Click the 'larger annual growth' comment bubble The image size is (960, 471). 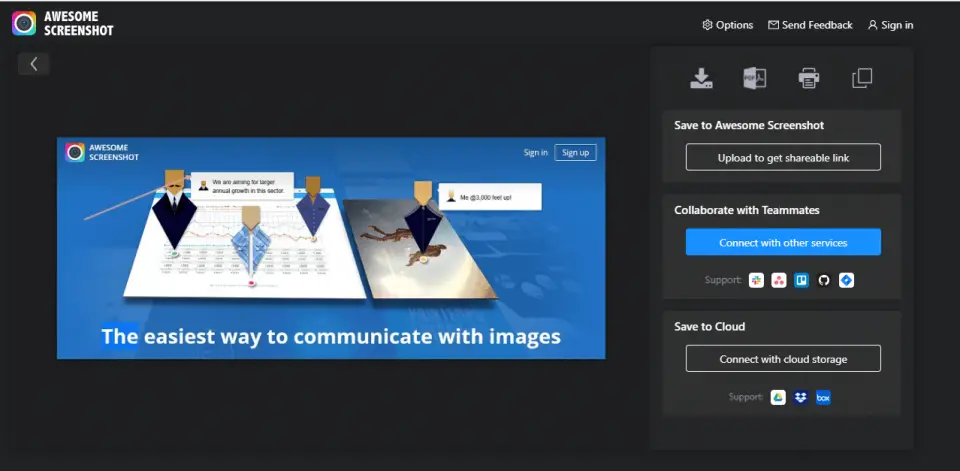coord(242,186)
